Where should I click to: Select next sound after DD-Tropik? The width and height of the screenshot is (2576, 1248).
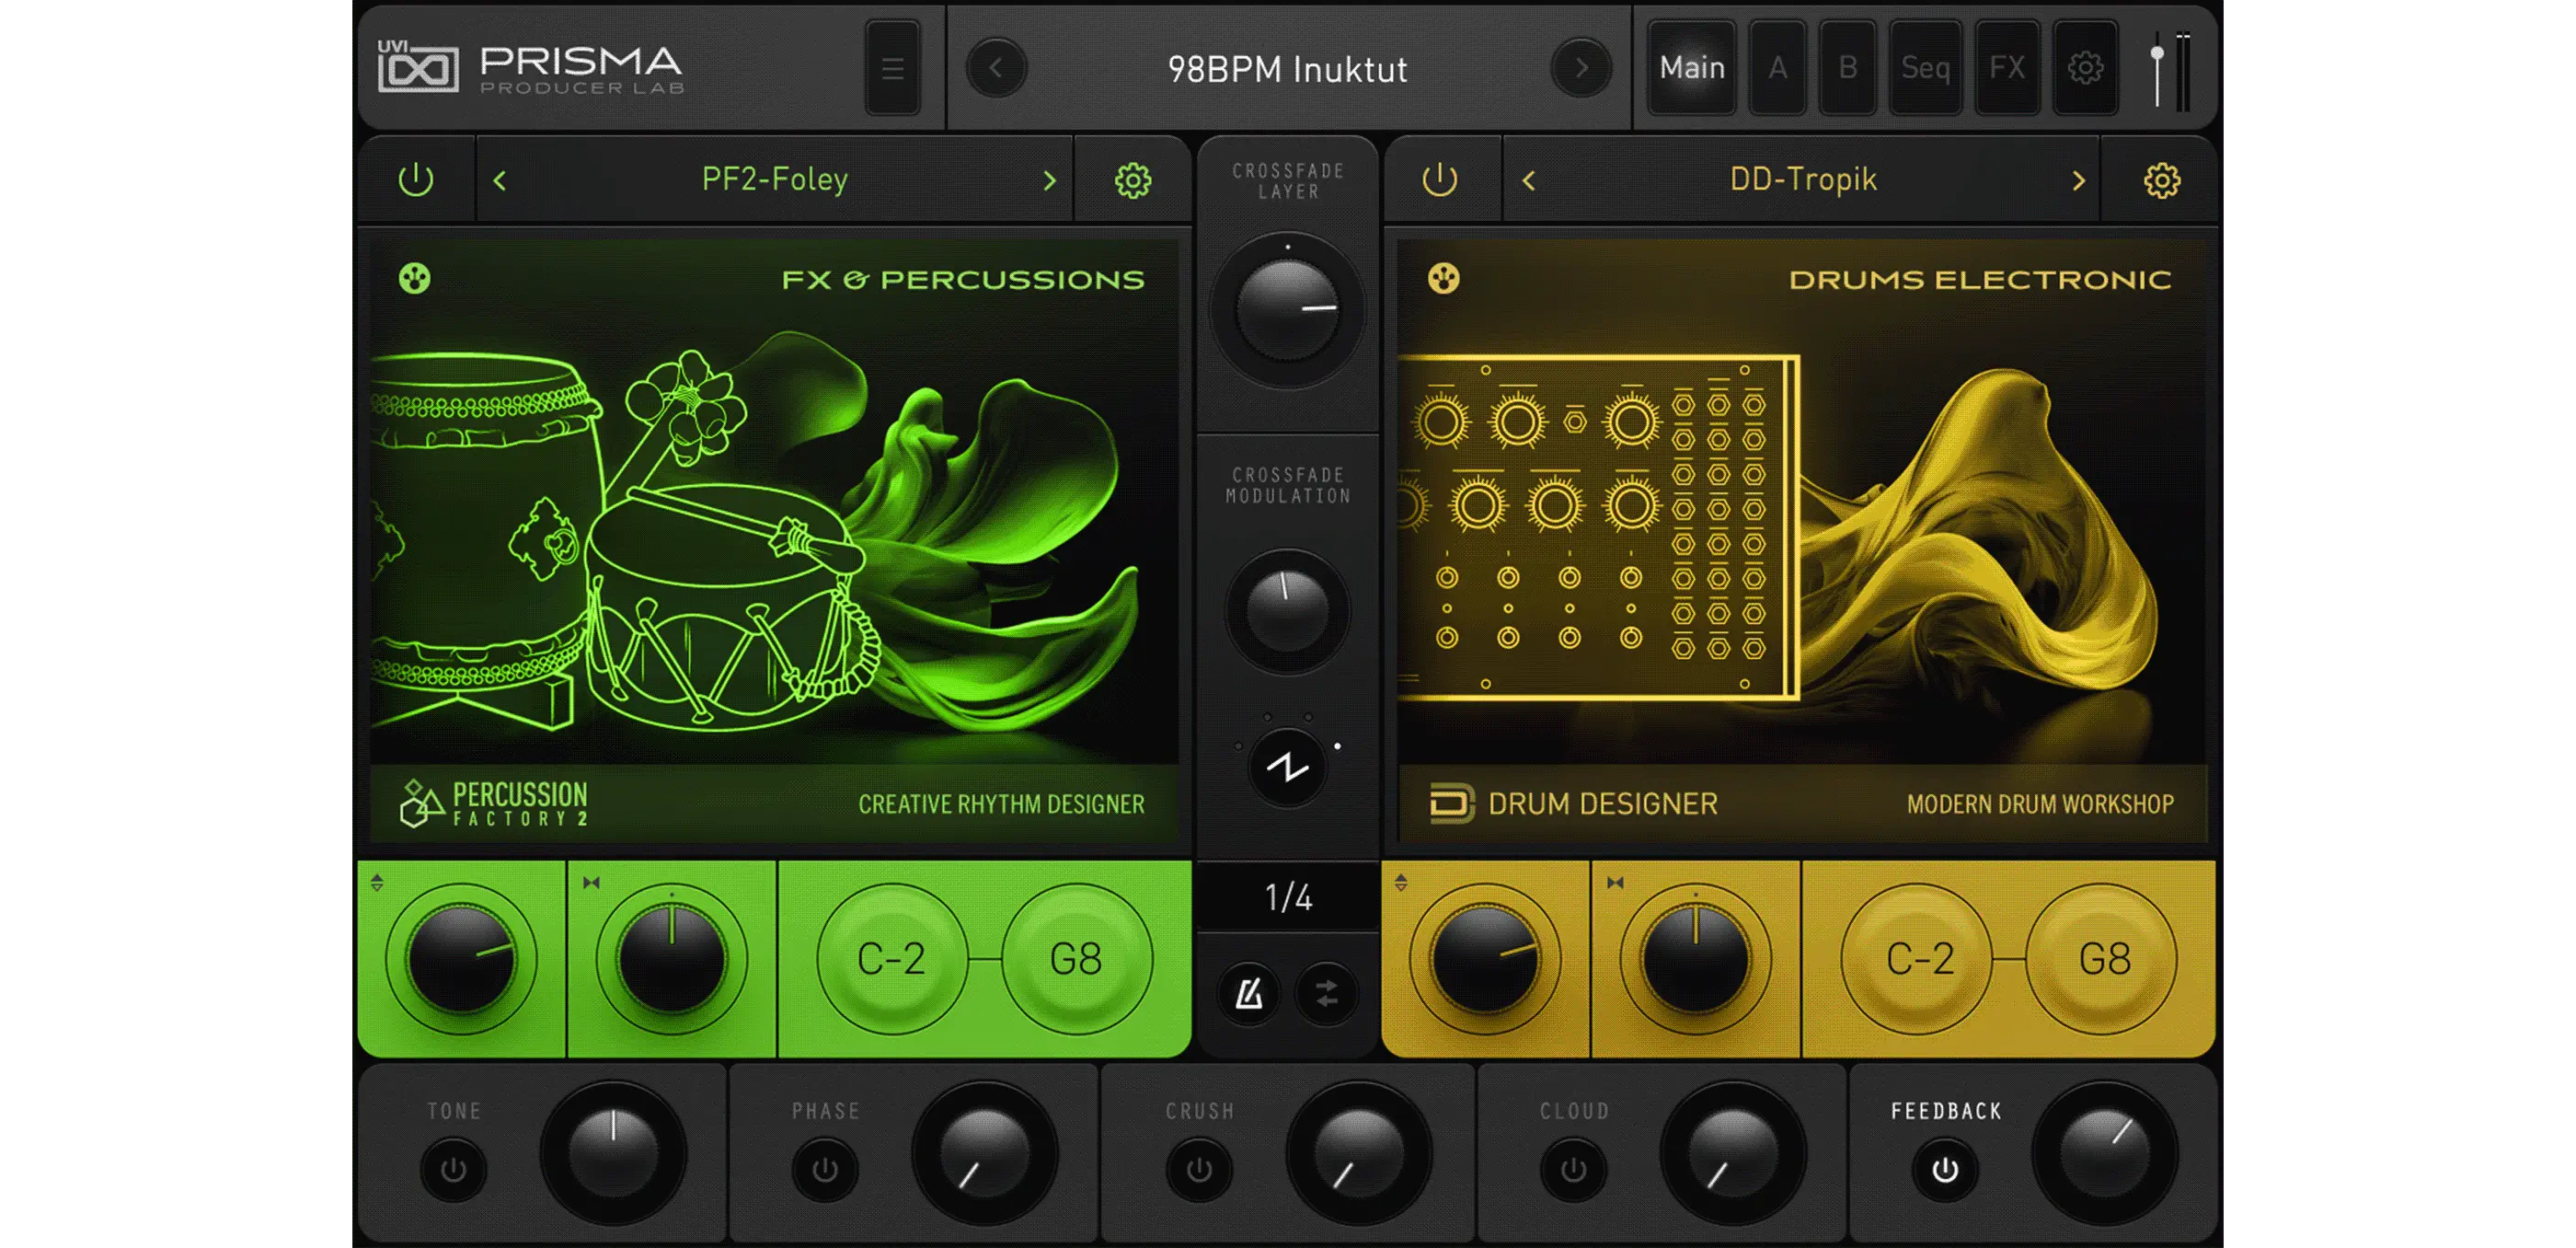pos(2078,181)
